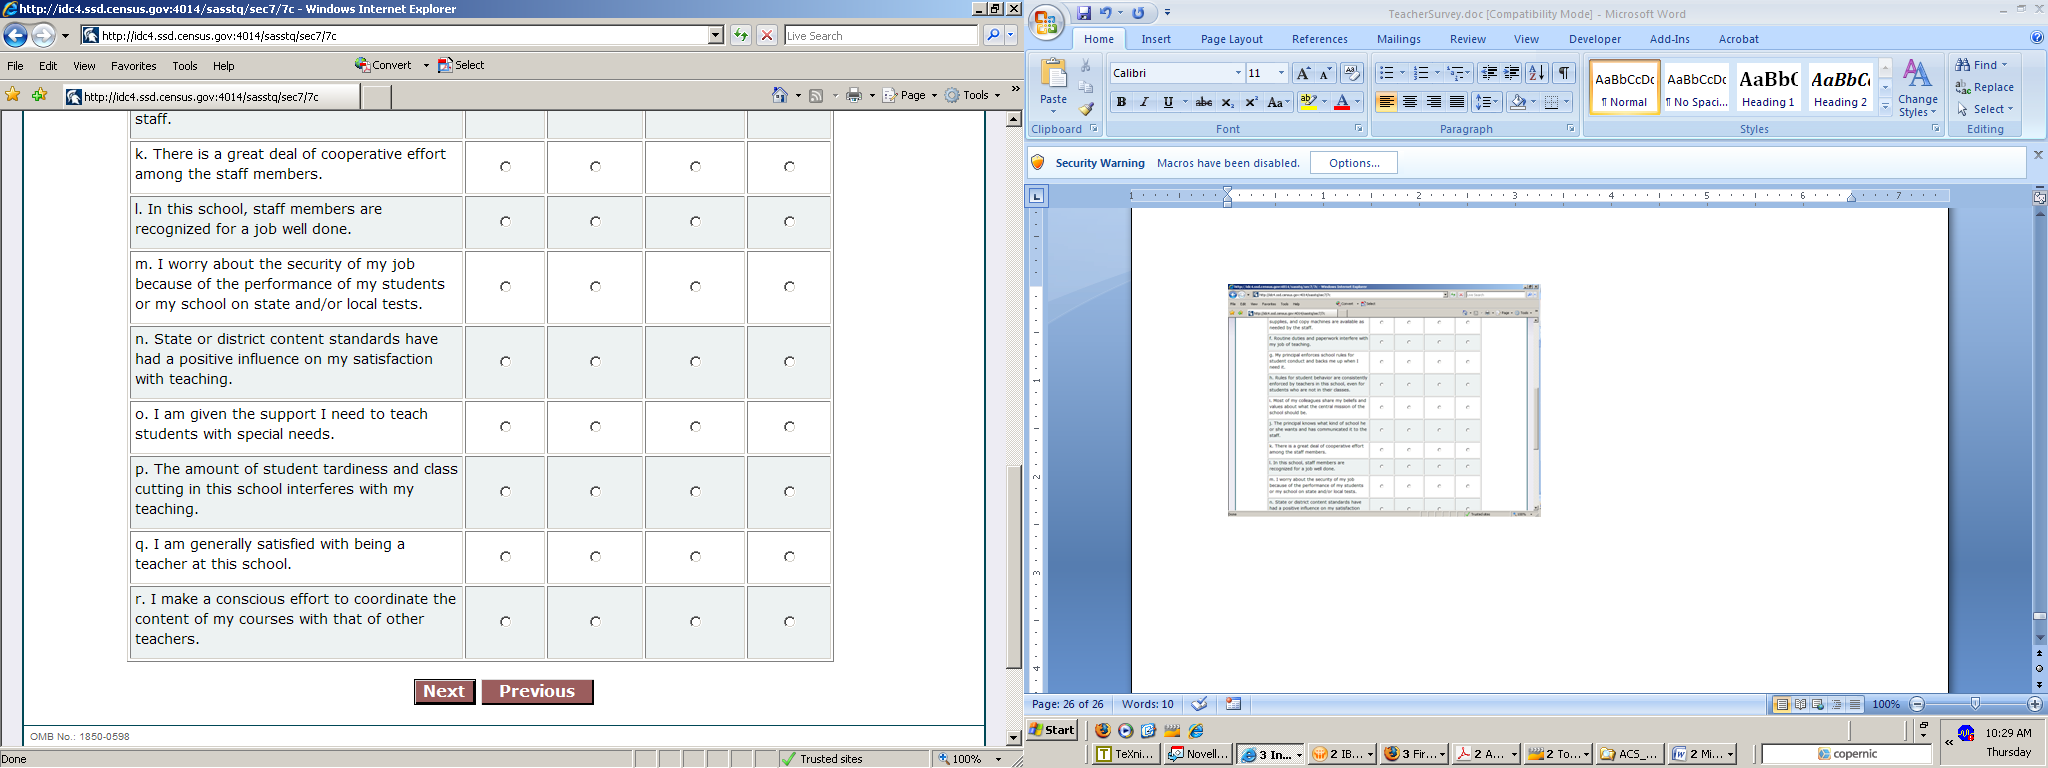This screenshot has width=2048, height=768.
Task: Open the Favorites menu in Internet Explorer
Action: click(134, 66)
